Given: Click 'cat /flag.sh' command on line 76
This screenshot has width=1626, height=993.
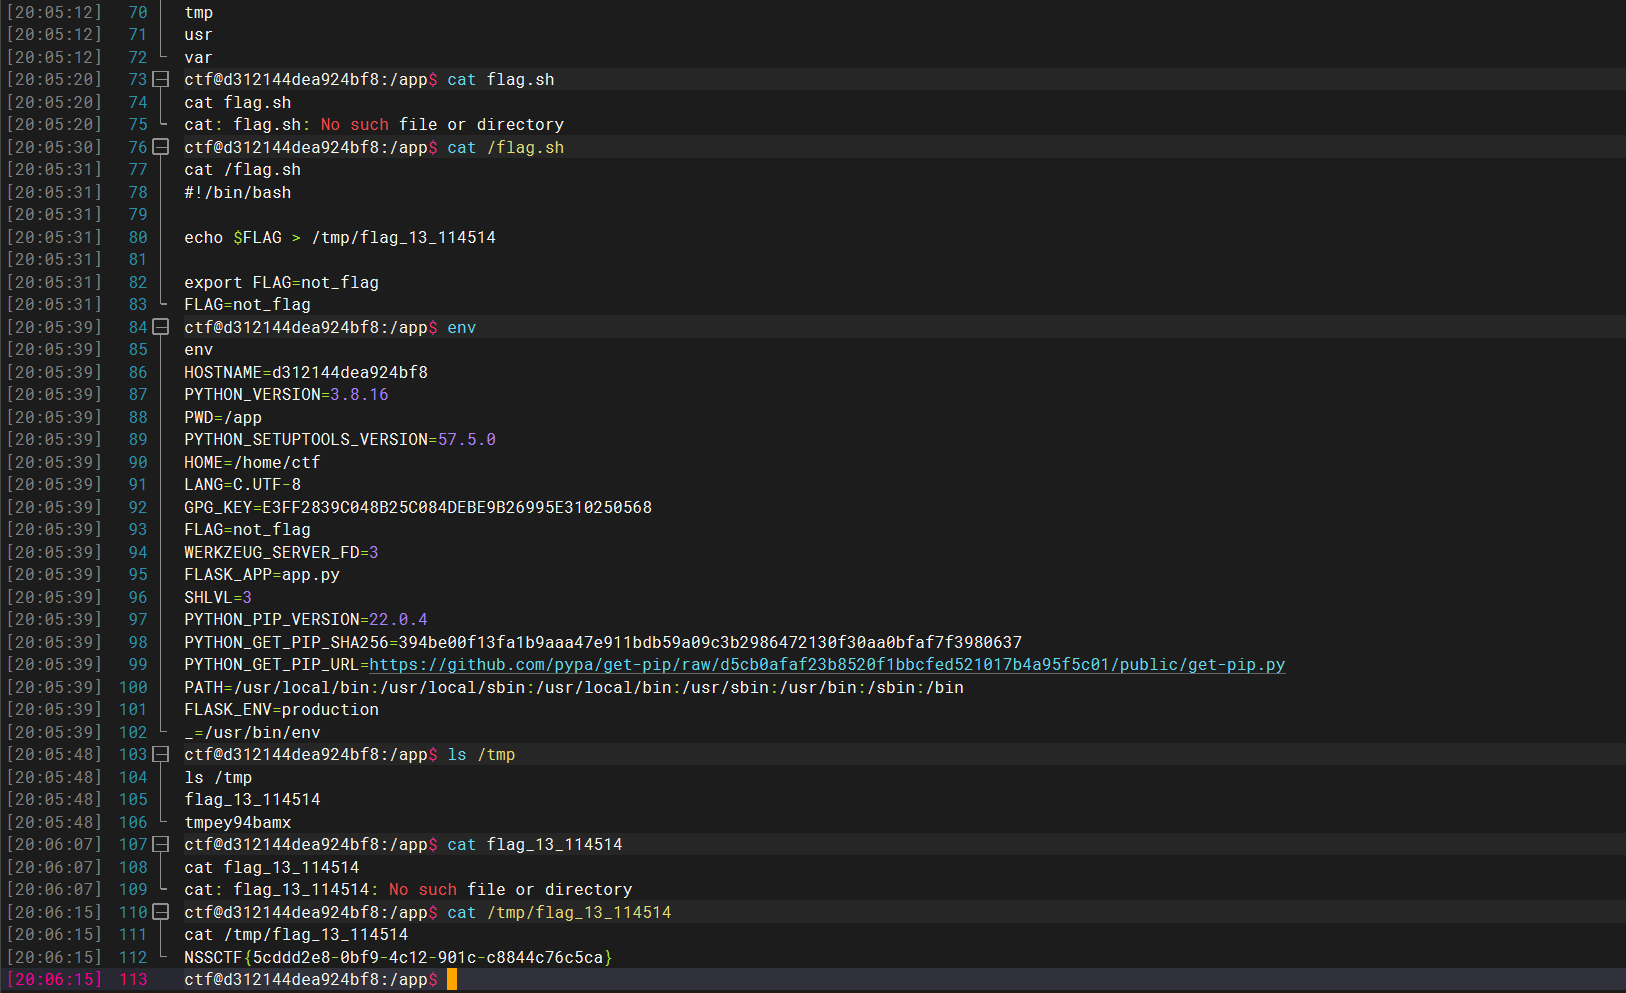Looking at the screenshot, I should point(505,147).
